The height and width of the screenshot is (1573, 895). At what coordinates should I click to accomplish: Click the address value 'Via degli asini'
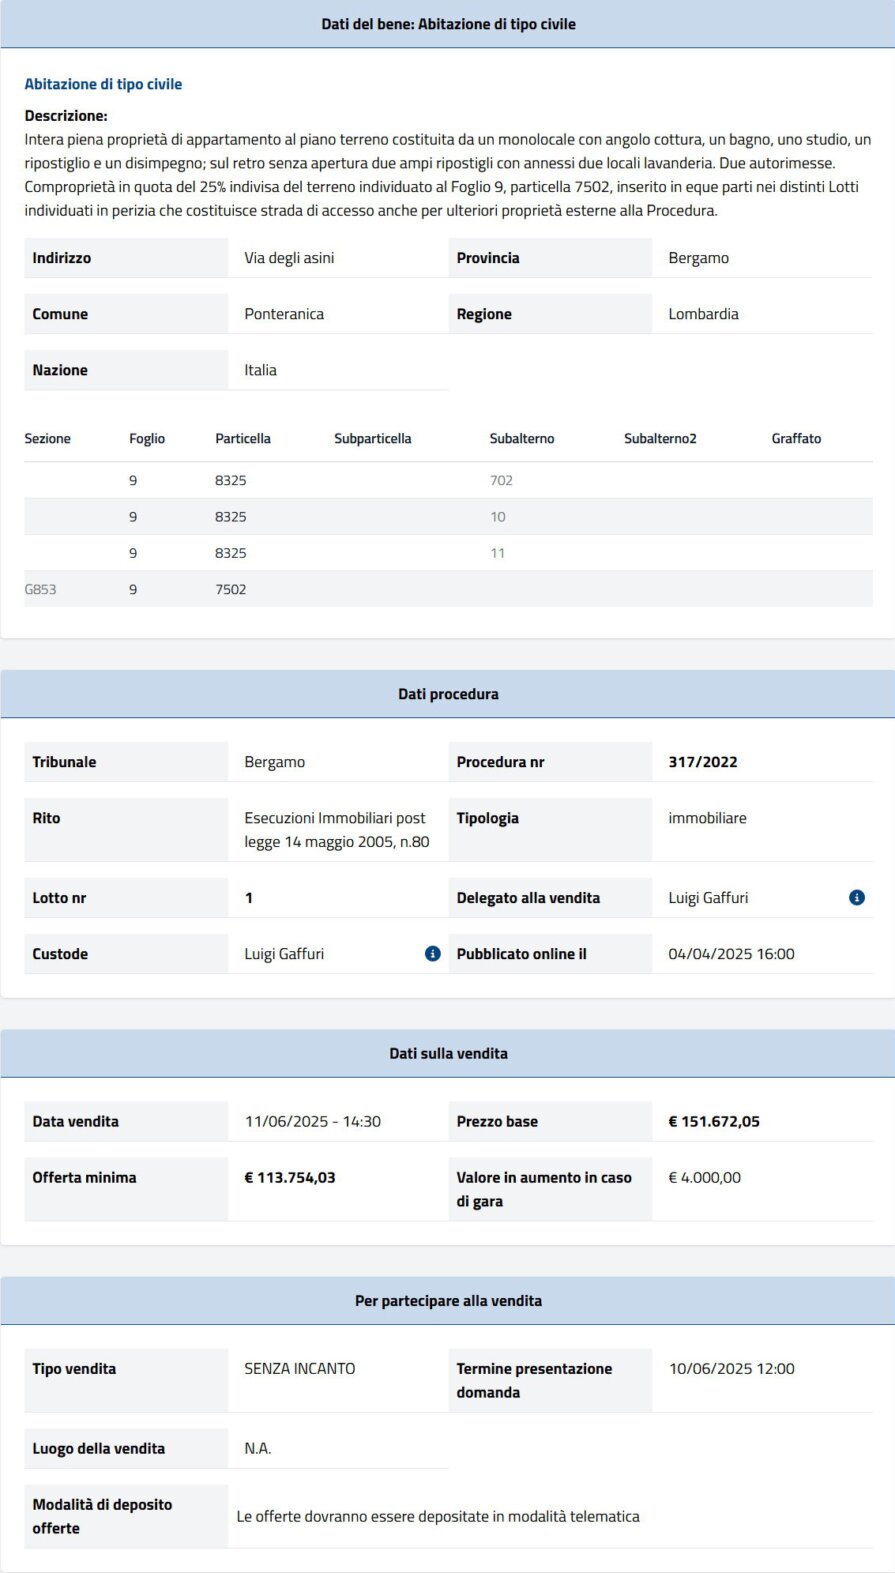pyautogui.click(x=289, y=258)
